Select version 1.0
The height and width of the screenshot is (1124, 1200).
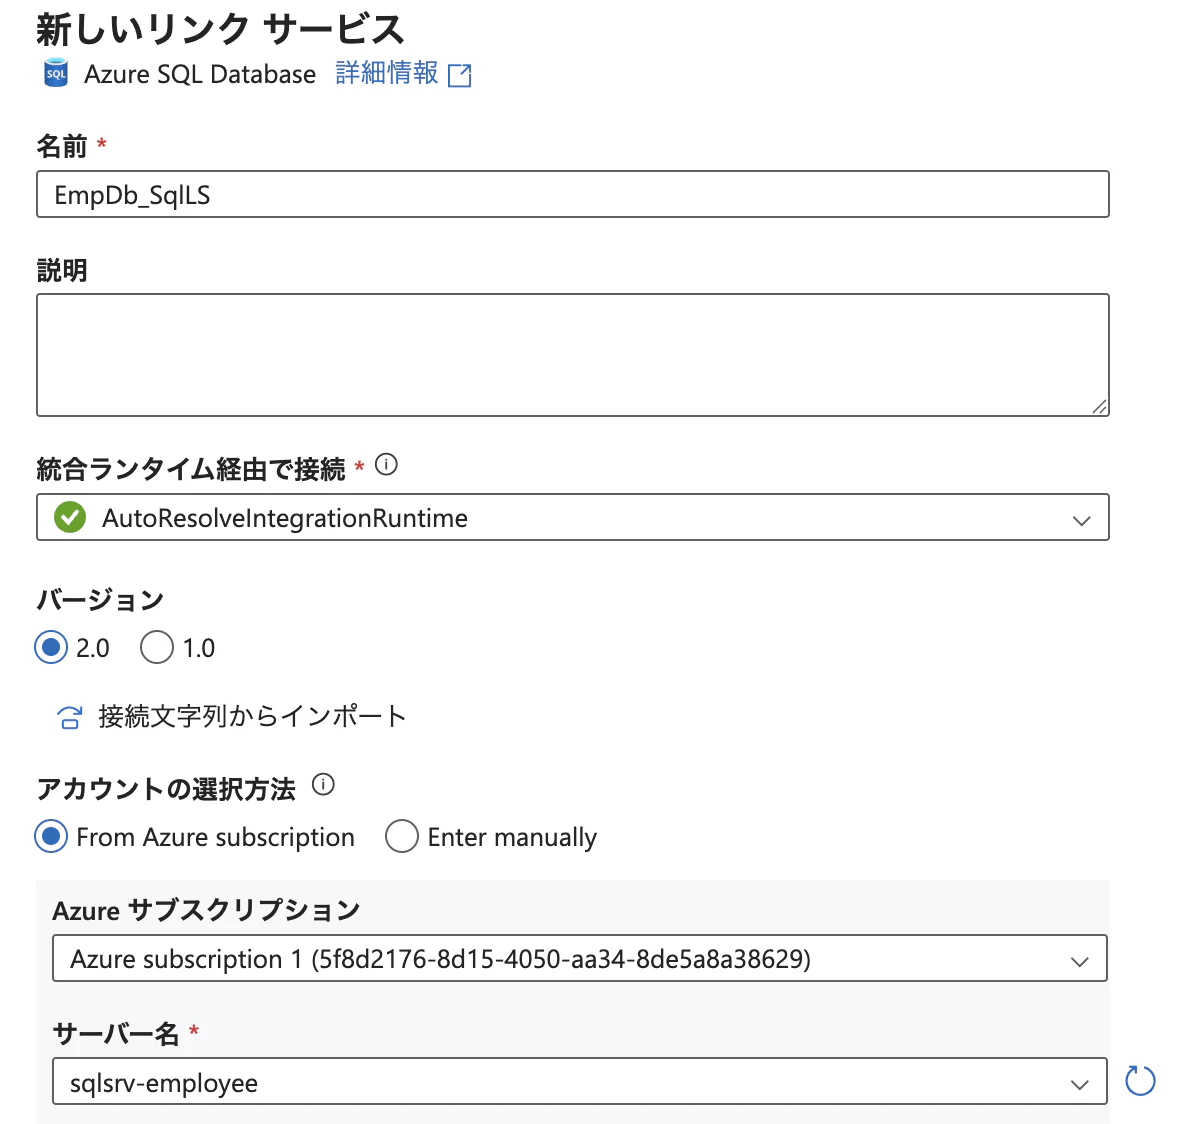coord(157,647)
